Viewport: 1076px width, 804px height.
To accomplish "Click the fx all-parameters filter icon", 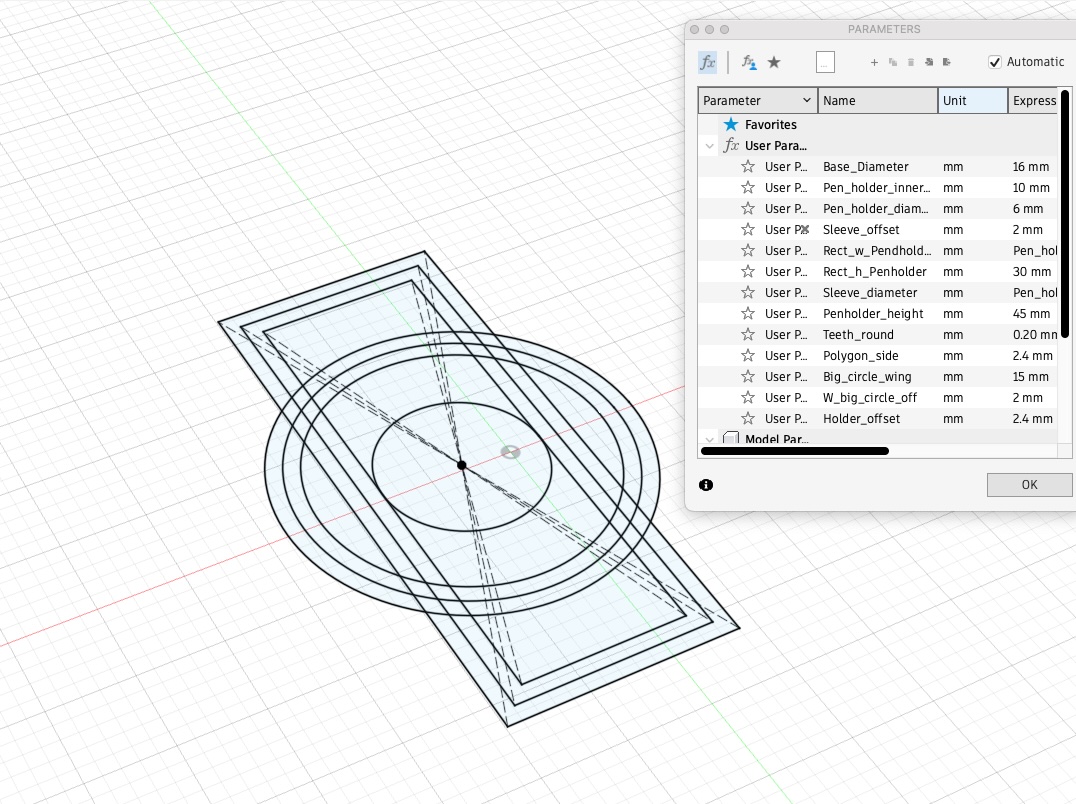I will [x=707, y=62].
